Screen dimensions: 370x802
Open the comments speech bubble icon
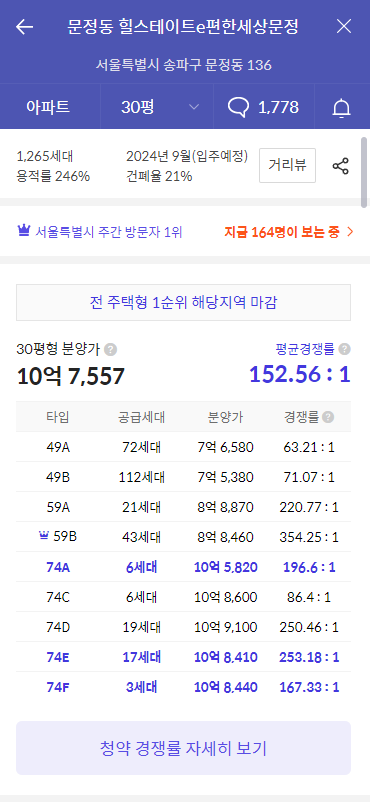pyautogui.click(x=238, y=107)
